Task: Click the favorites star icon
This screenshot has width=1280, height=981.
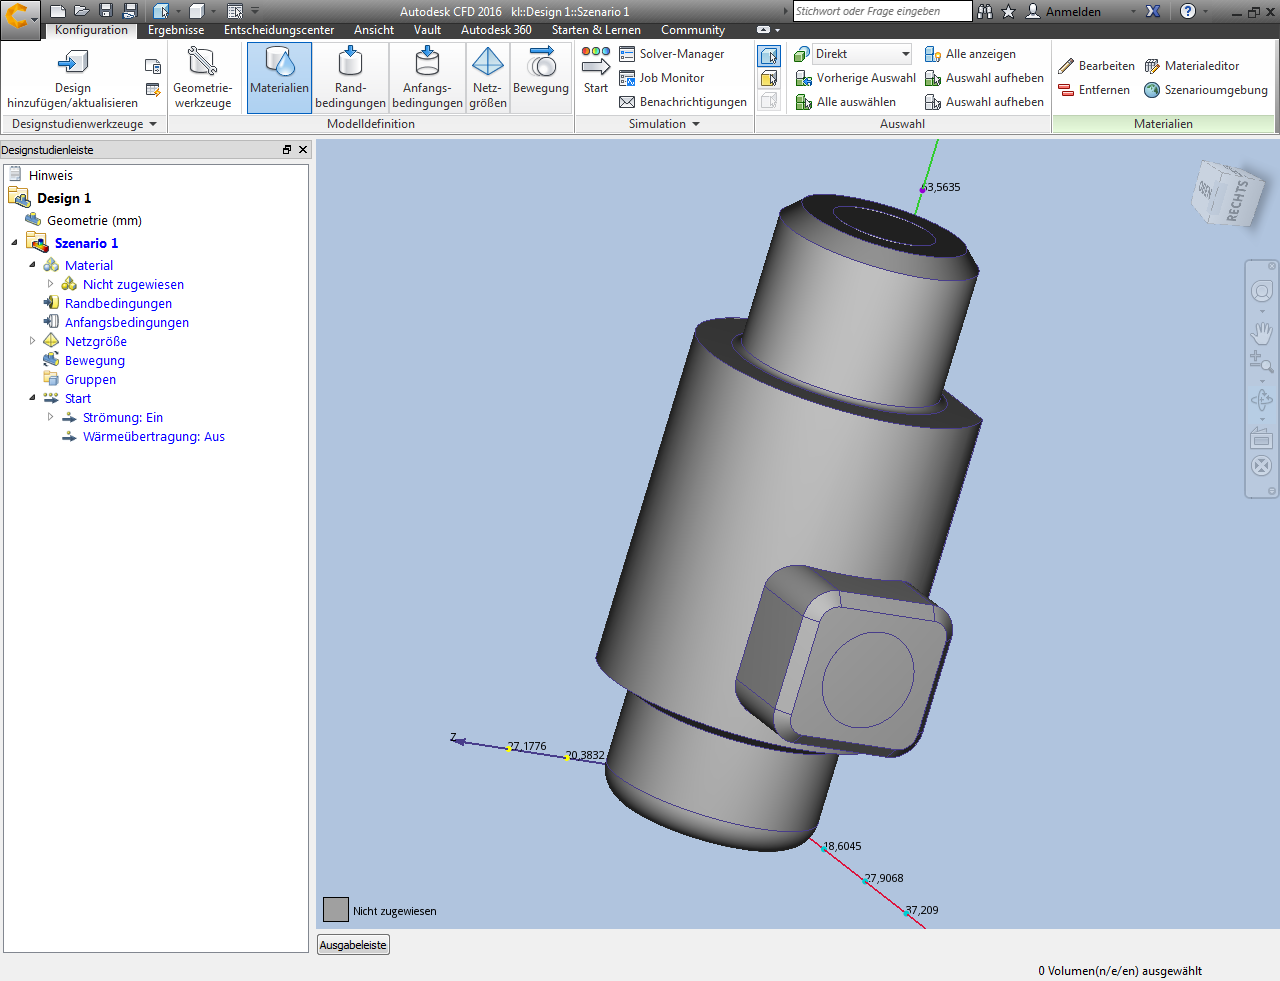Action: coord(1008,11)
